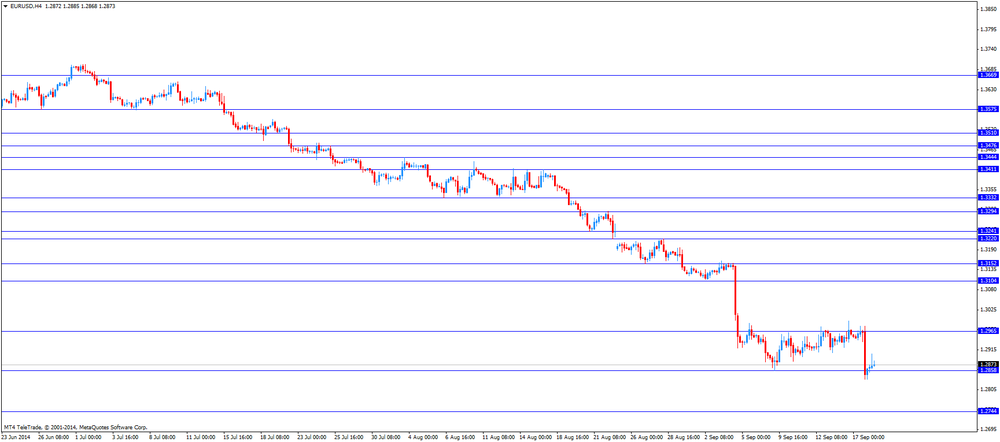Image resolution: width=1000 pixels, height=442 pixels.
Task: Click the 23 Jul 00:00 time label
Action: [312, 438]
